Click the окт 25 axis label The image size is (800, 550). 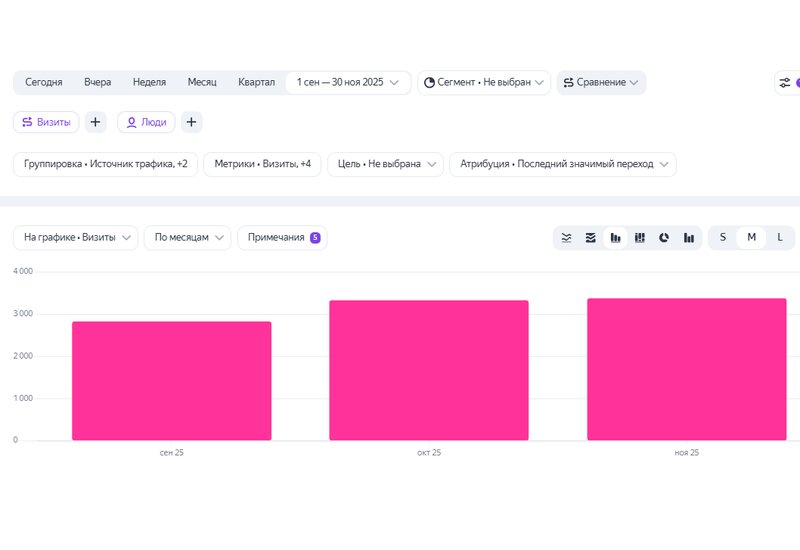click(429, 453)
